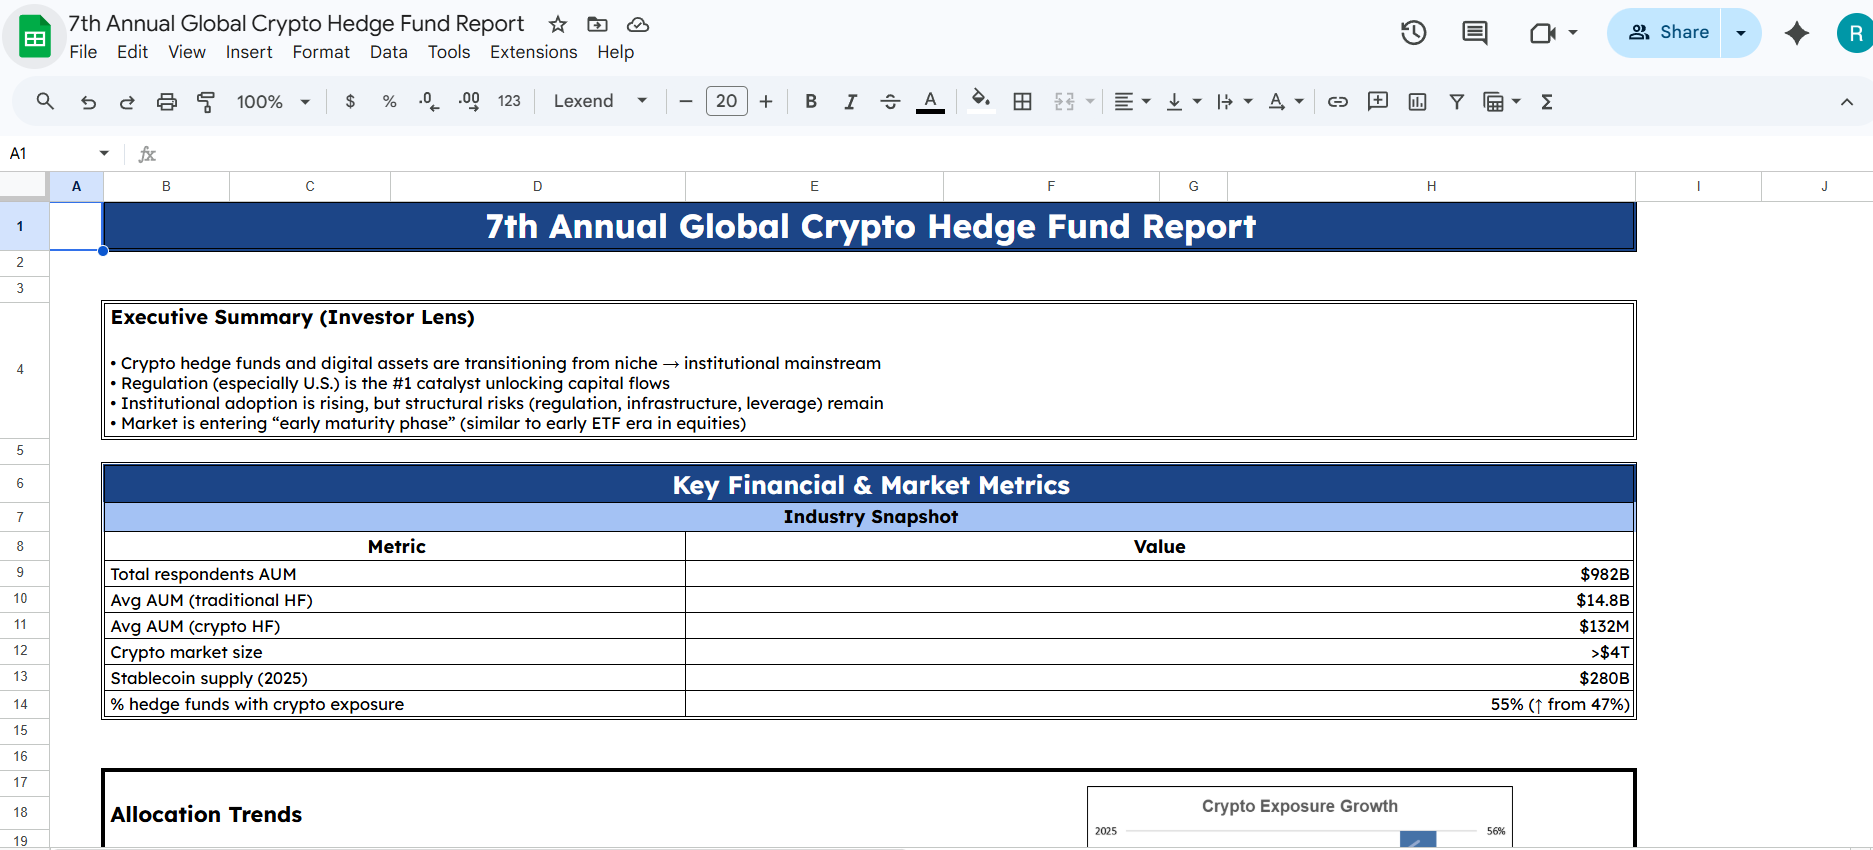Open the functions sigma icon
Viewport: 1873px width, 850px height.
[1547, 101]
